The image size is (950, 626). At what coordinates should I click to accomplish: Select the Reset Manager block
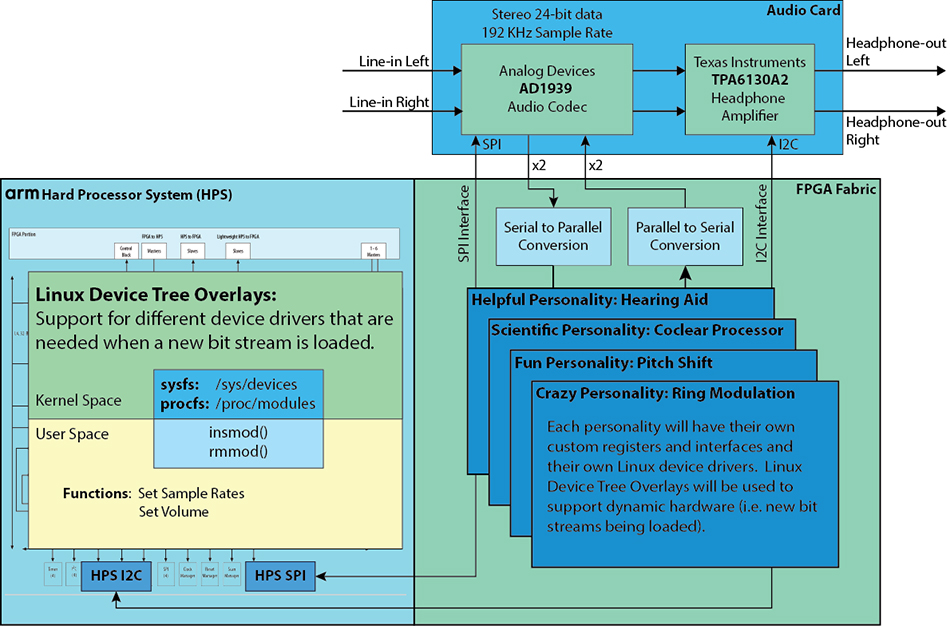tap(210, 575)
